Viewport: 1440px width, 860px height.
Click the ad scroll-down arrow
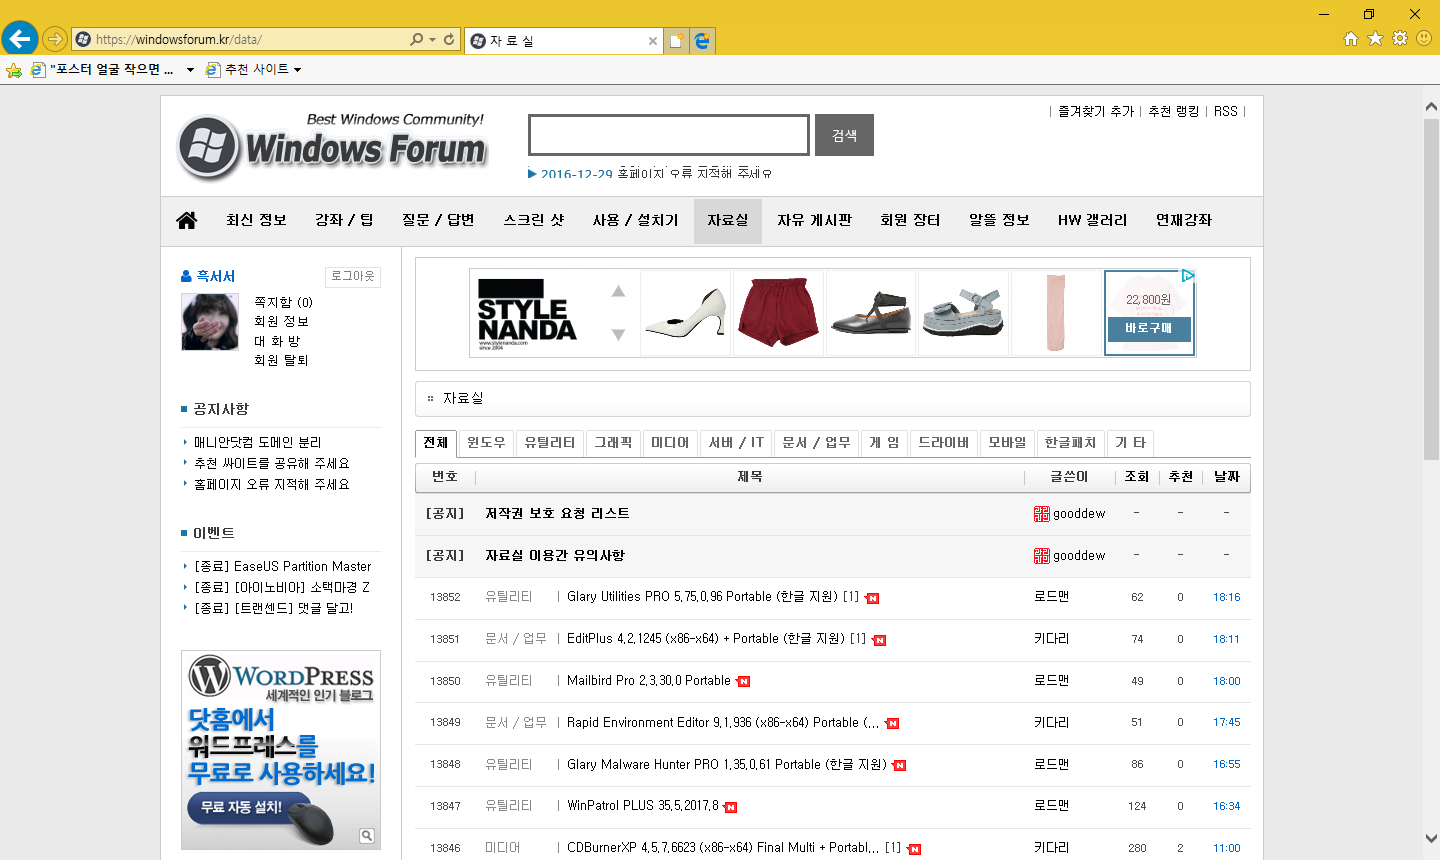618,334
